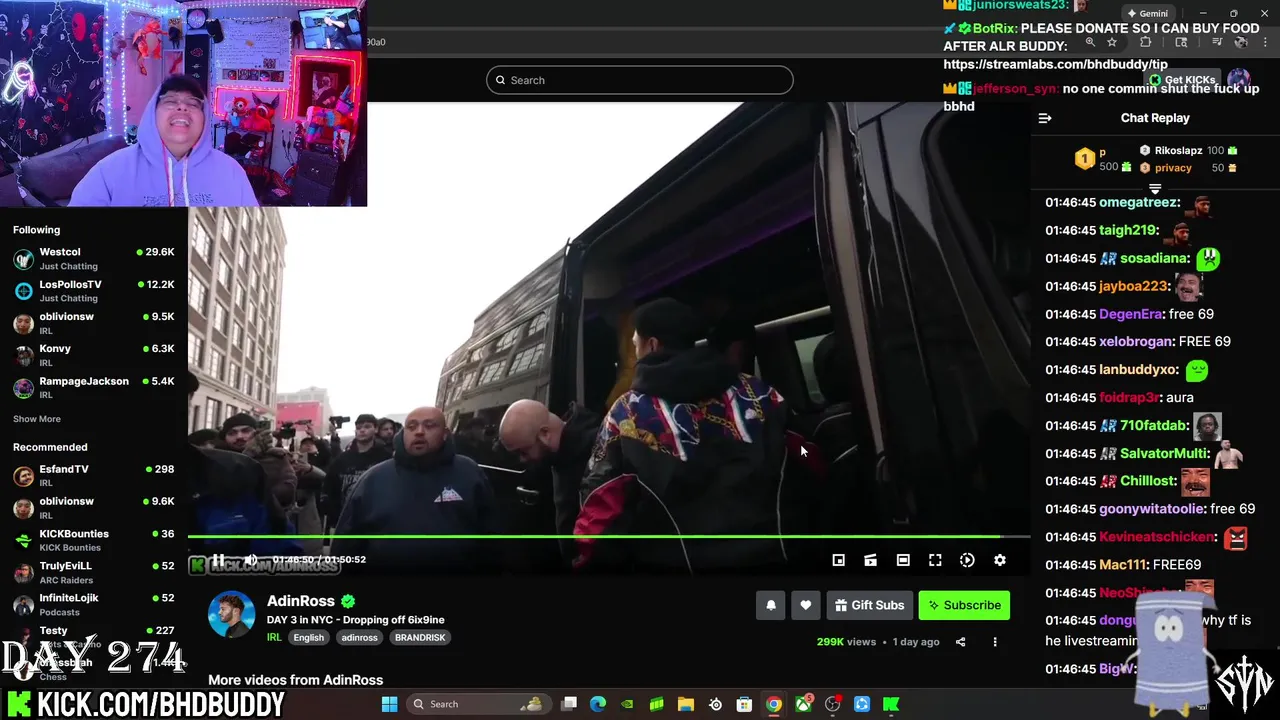Select the English tag
Screen dimensions: 1280x720
[x=308, y=637]
